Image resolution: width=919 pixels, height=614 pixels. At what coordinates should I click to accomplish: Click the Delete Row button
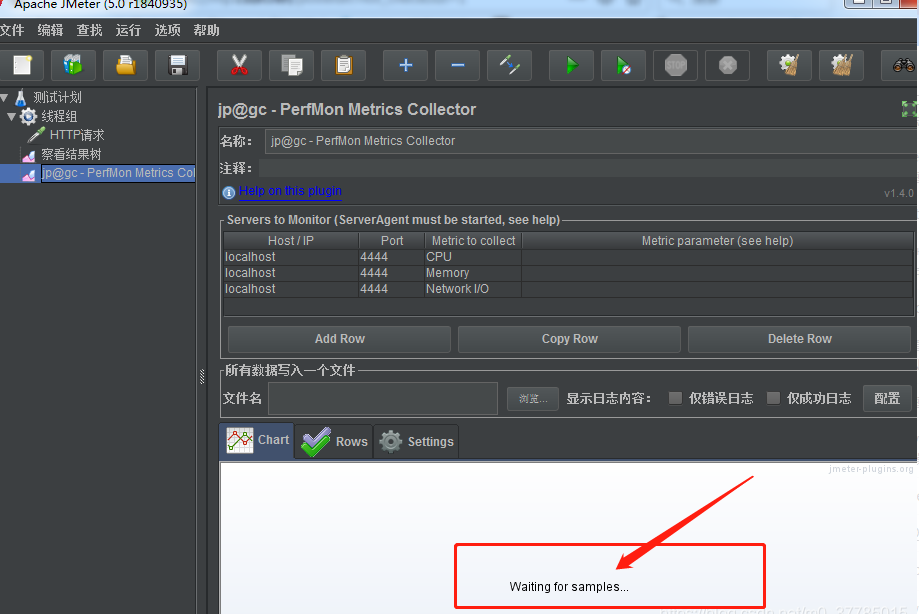point(799,339)
